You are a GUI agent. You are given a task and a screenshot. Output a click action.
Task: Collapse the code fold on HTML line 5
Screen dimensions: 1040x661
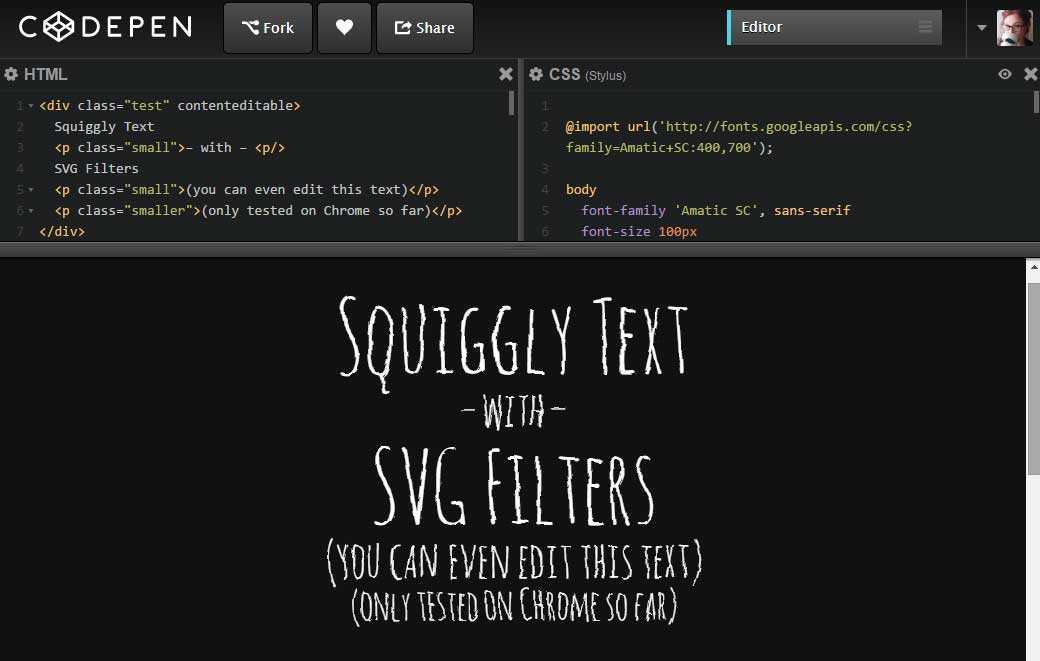pyautogui.click(x=30, y=190)
